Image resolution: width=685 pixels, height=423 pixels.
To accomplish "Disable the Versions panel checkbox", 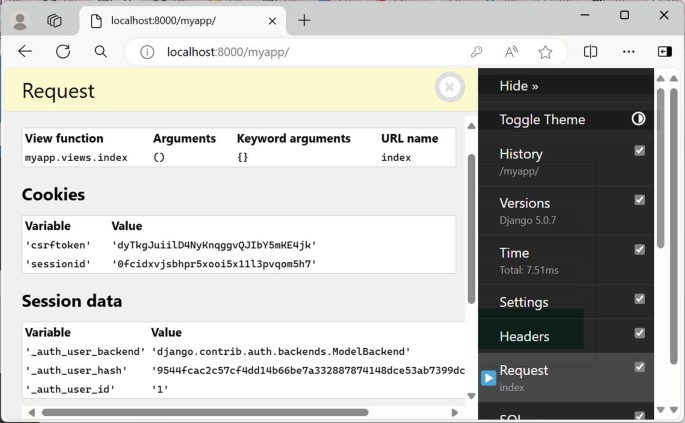I will pyautogui.click(x=640, y=200).
